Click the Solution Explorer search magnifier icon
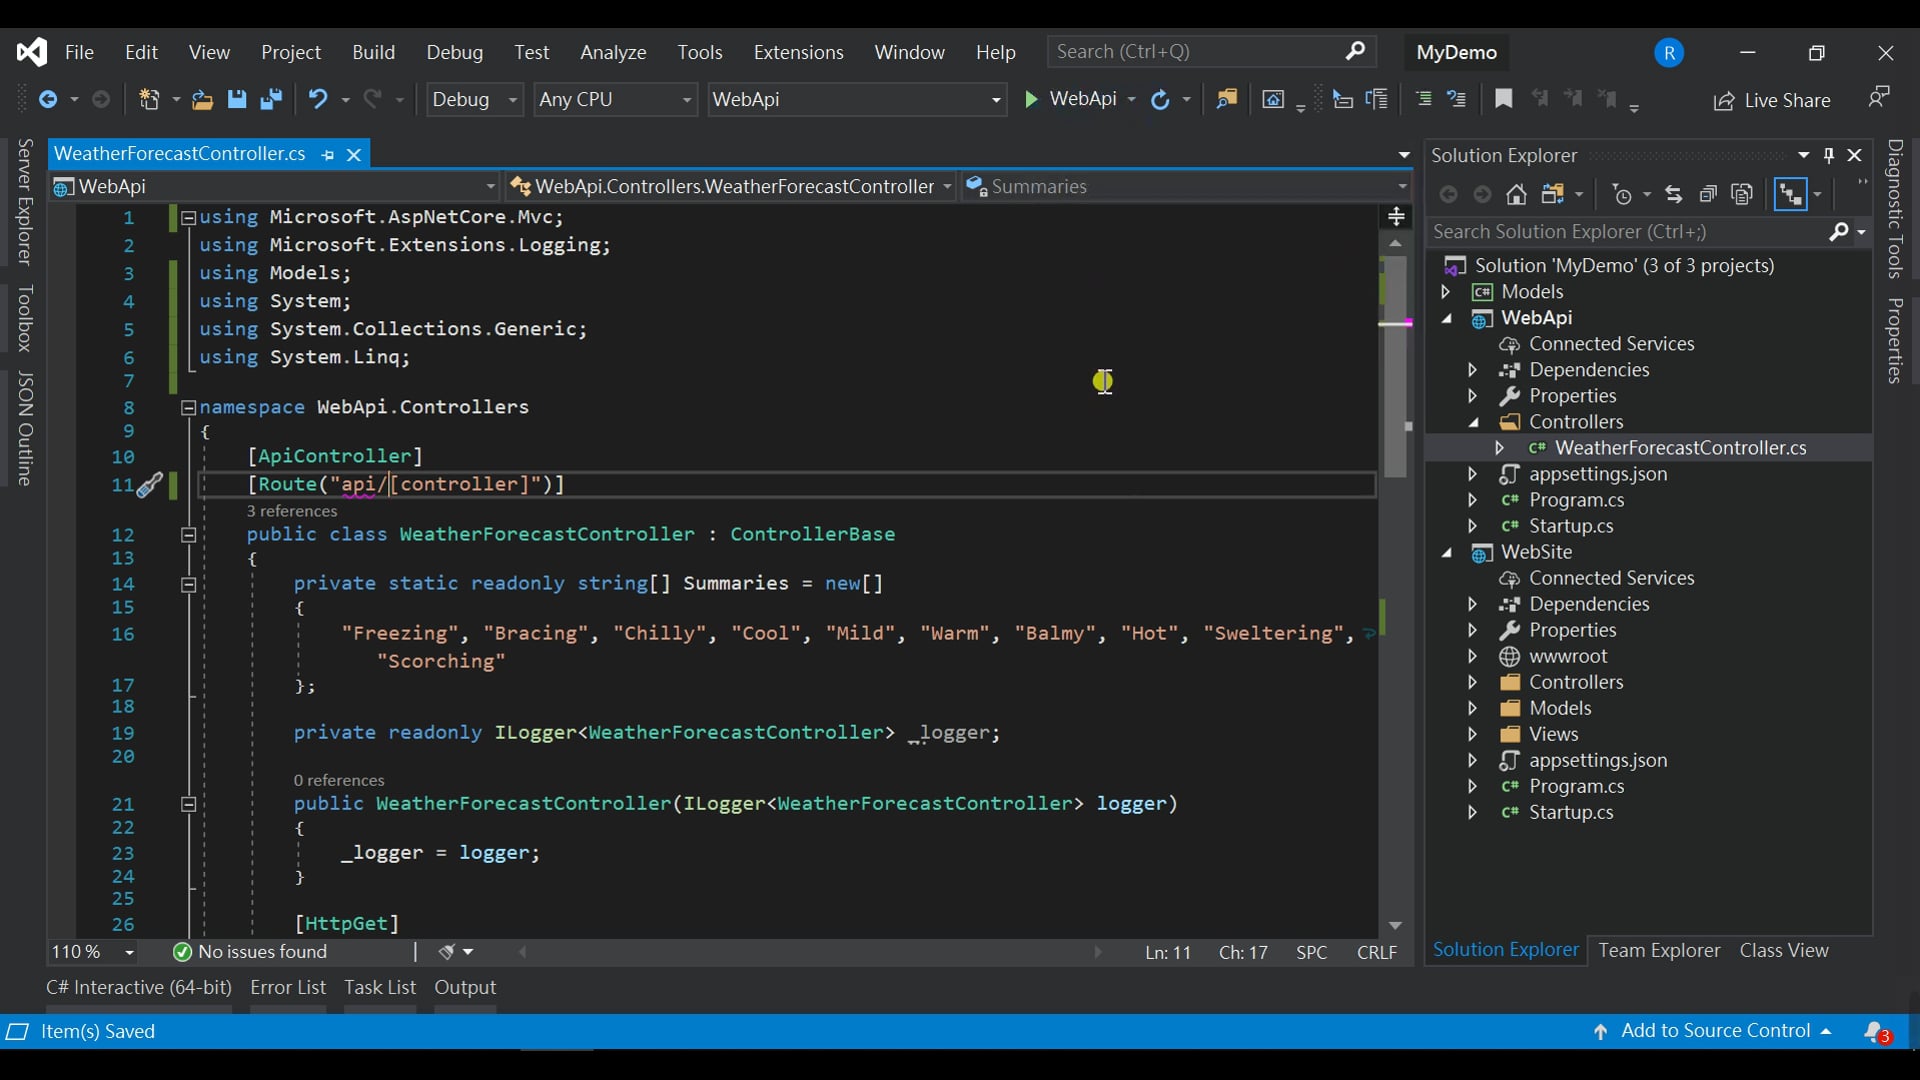The image size is (1920, 1080). point(1839,232)
